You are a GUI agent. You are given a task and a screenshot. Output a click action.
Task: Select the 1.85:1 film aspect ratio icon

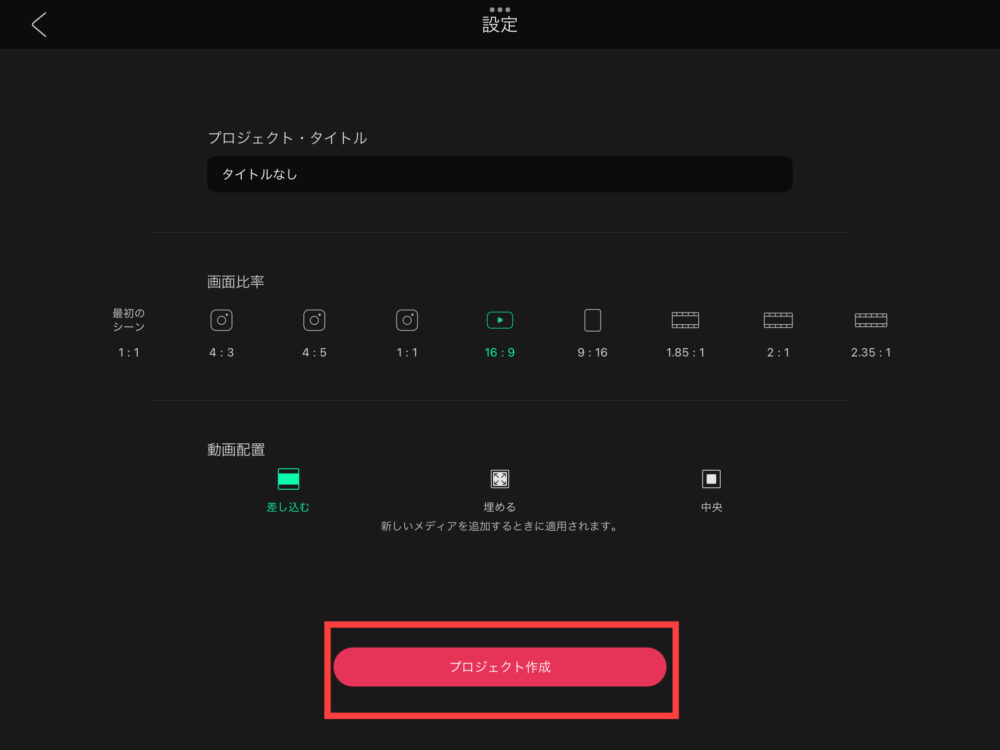[x=684, y=320]
